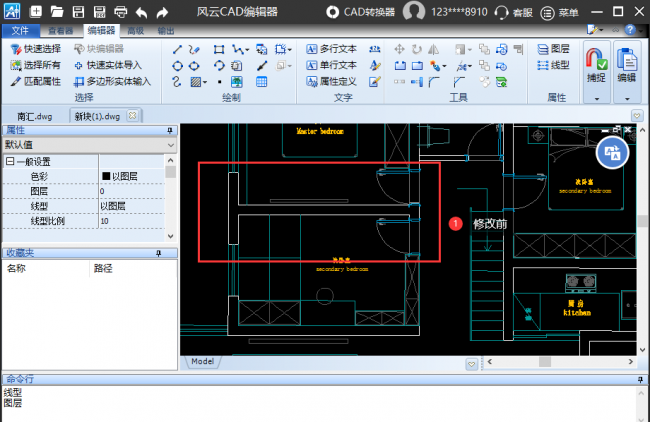Toggle pin on the 收藏夹 panel
Screen dimensions: 650x422
coord(158,253)
